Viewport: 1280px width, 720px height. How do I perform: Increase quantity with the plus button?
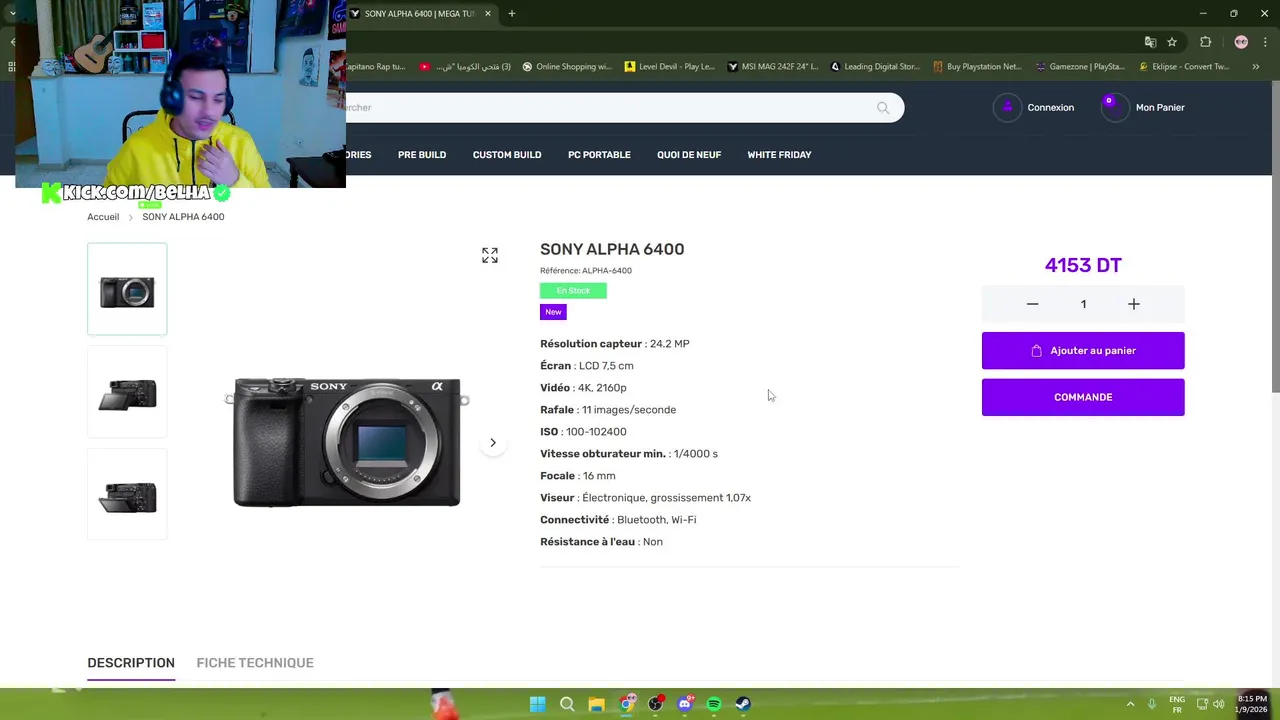(x=1134, y=304)
